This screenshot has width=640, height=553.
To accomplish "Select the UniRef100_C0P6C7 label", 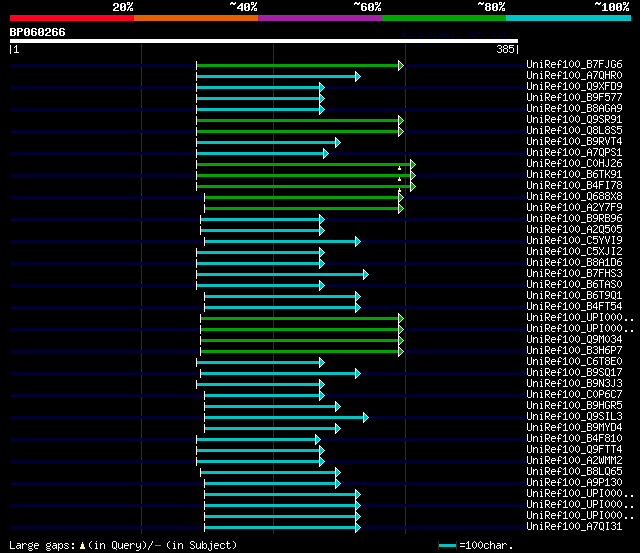I will click(x=574, y=395).
